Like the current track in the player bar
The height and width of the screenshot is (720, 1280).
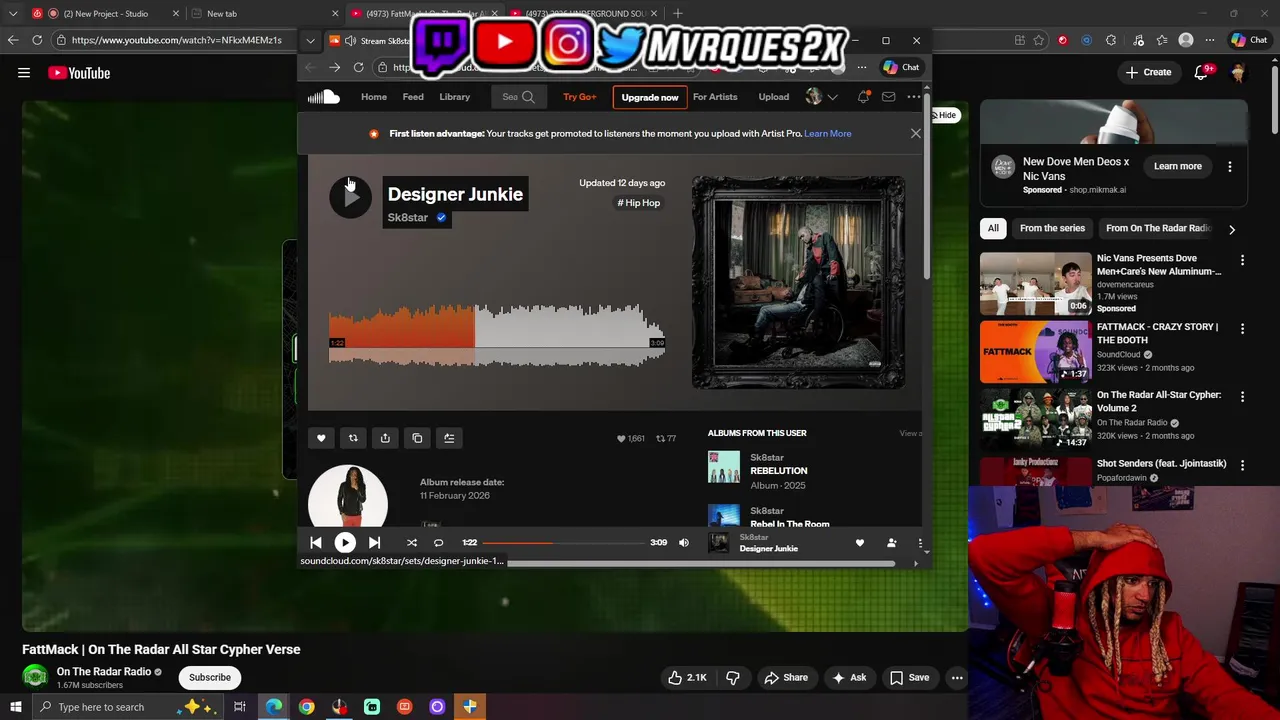tap(859, 543)
